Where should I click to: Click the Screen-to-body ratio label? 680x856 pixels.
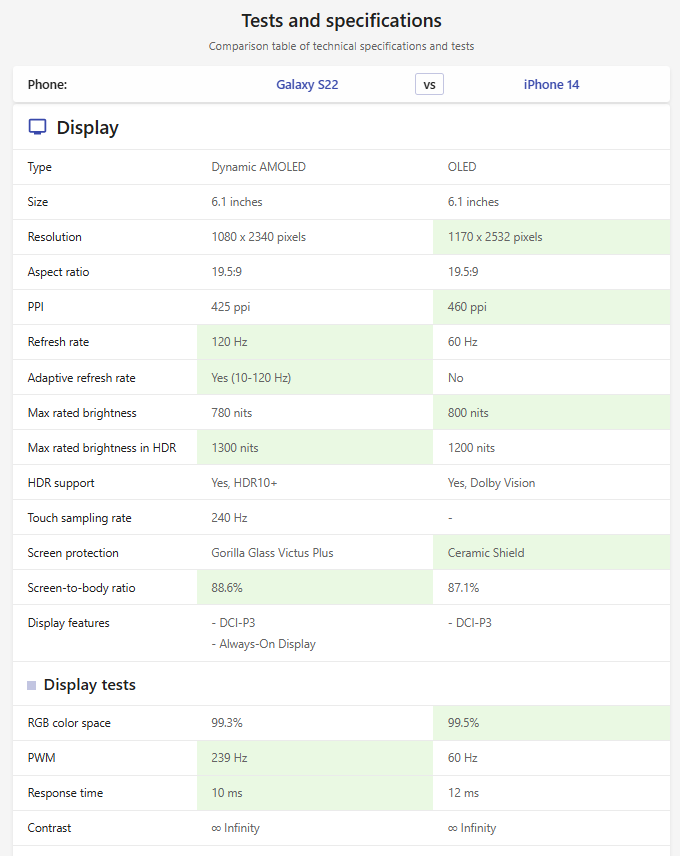(81, 588)
